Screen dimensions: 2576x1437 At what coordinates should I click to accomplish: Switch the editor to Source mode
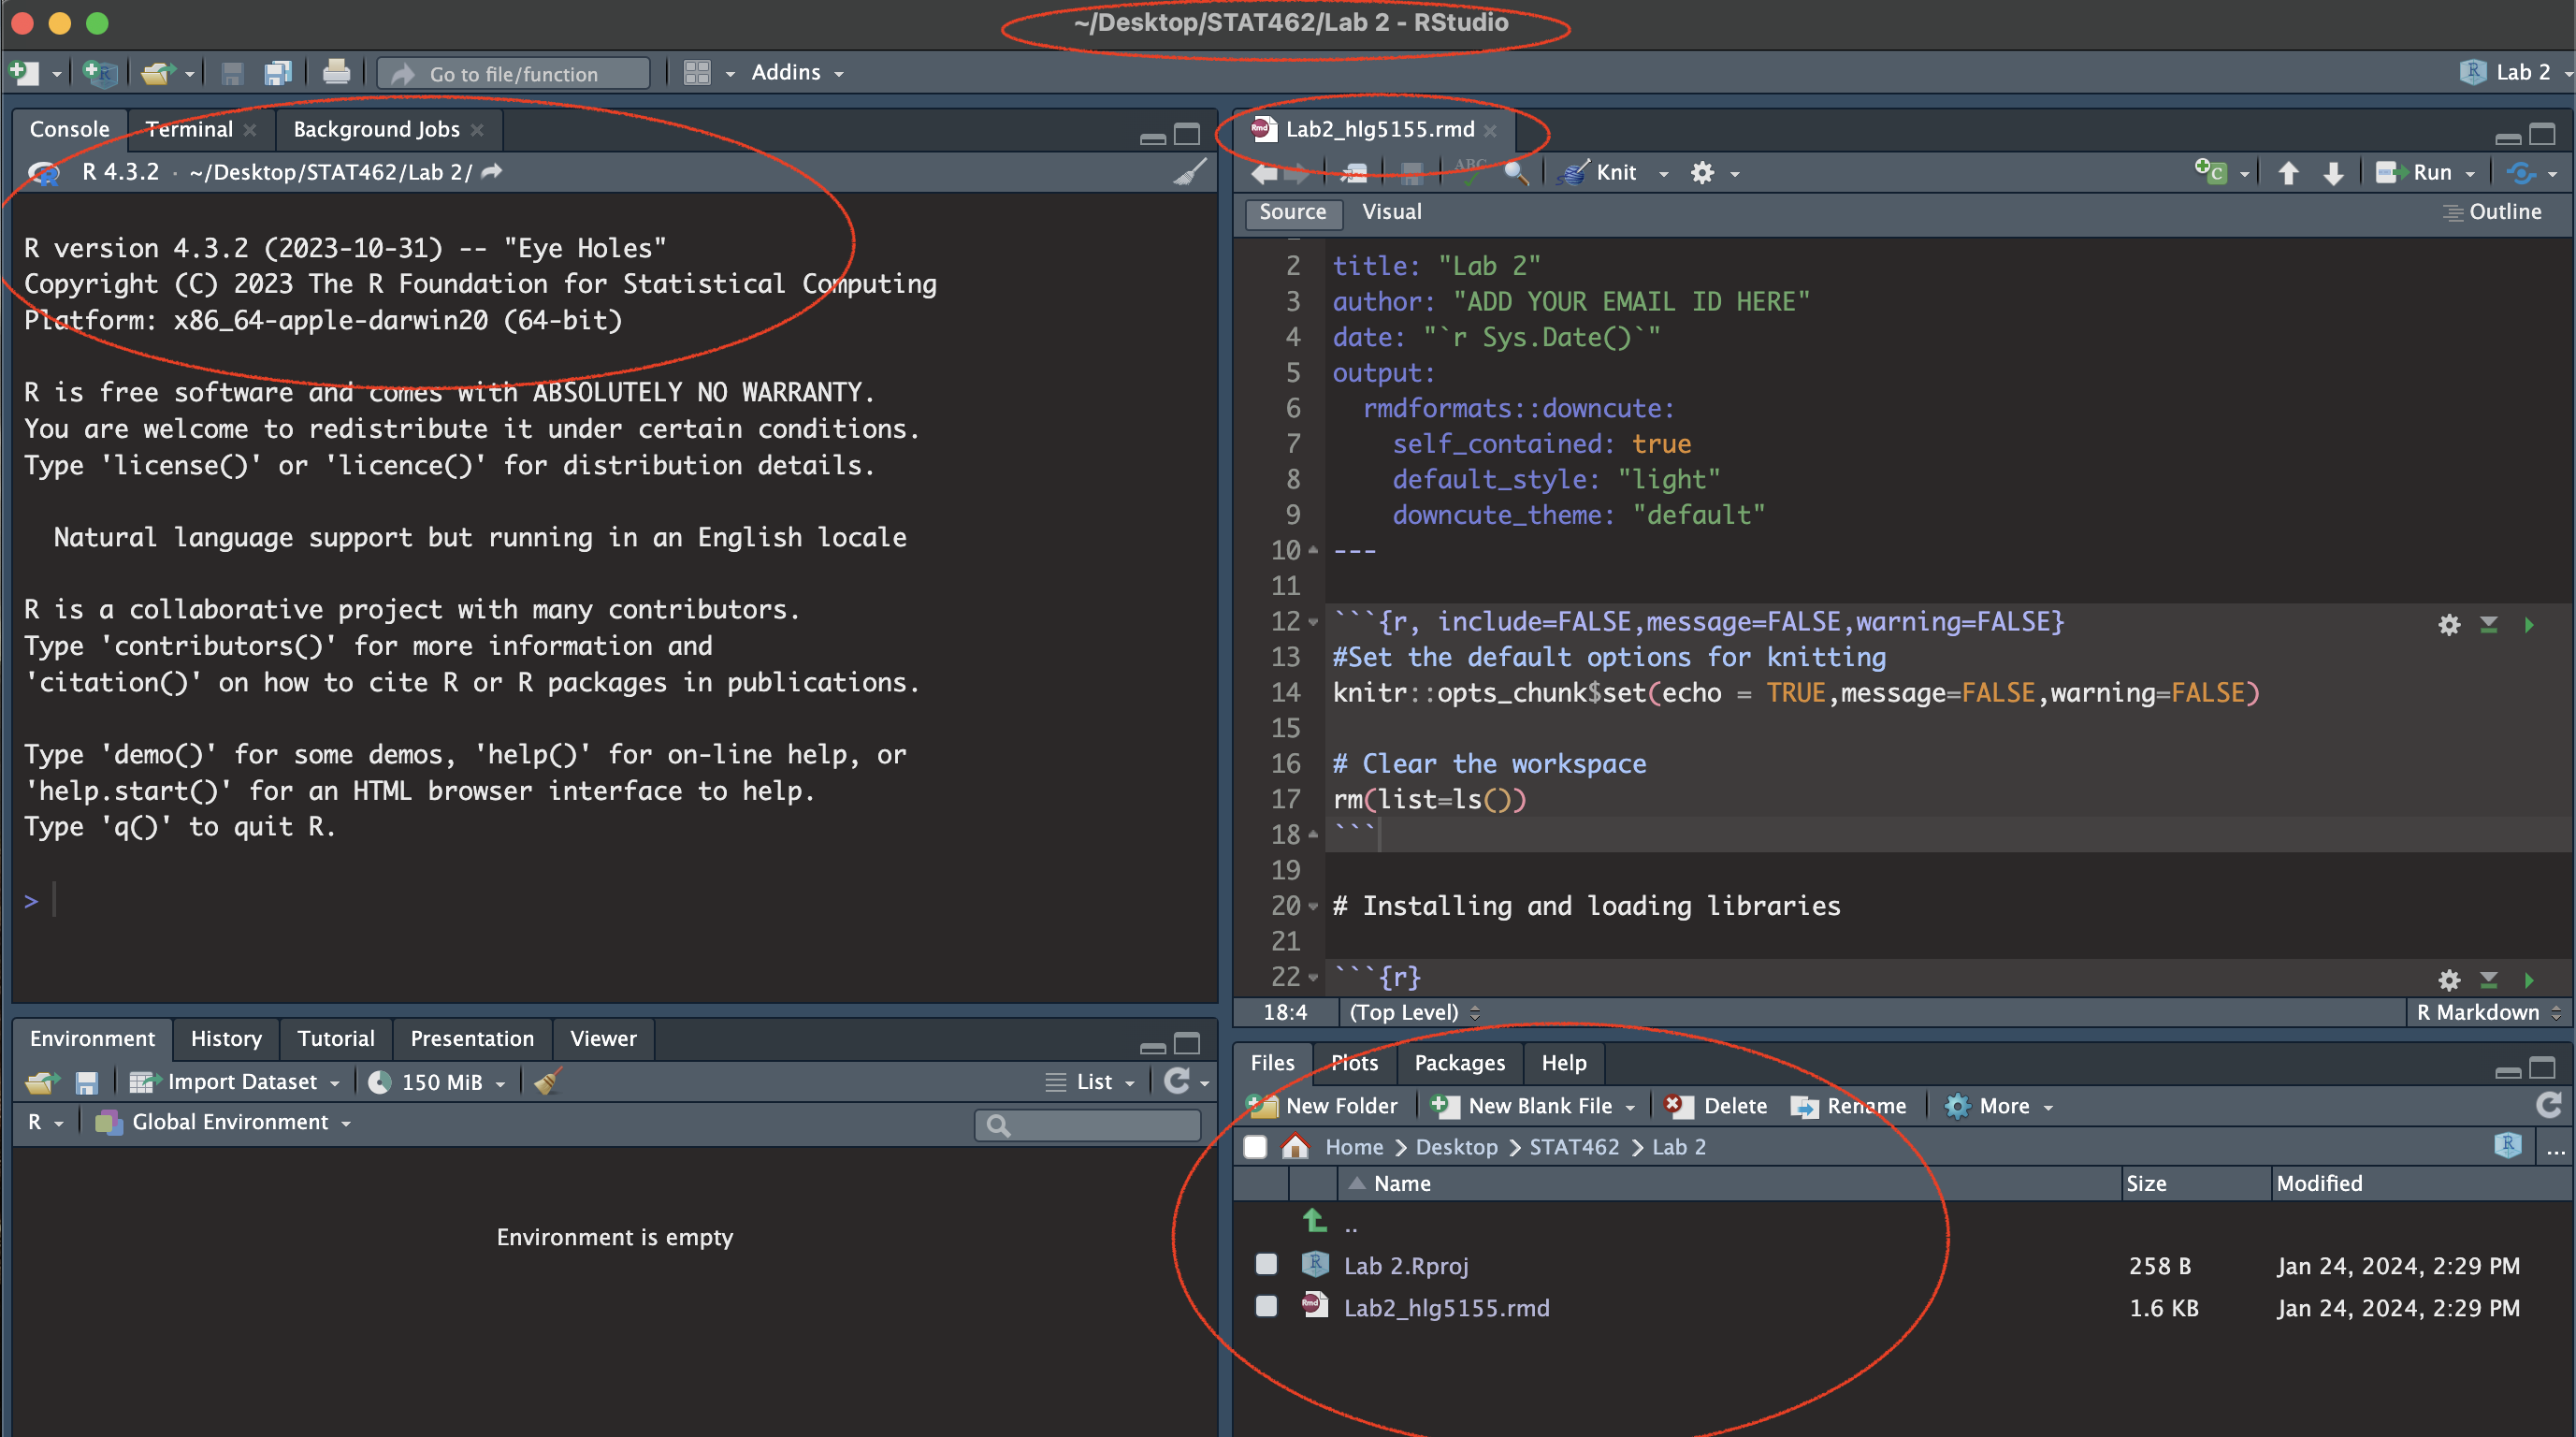(1292, 212)
